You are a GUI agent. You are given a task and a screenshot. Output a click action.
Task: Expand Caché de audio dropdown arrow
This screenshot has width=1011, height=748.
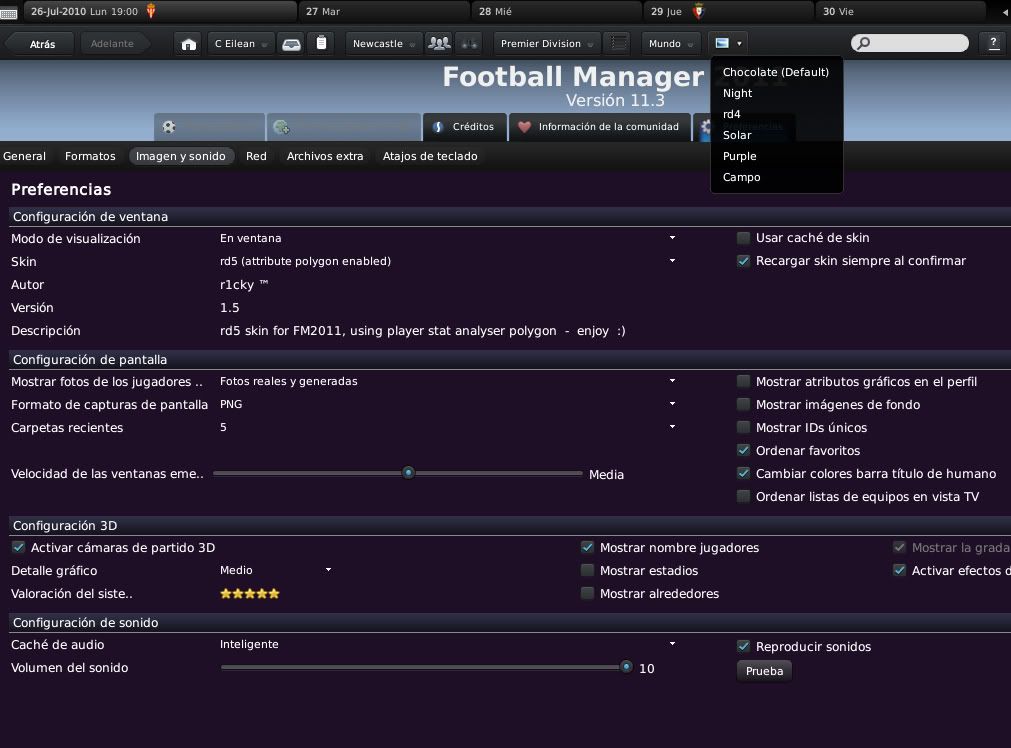point(672,644)
